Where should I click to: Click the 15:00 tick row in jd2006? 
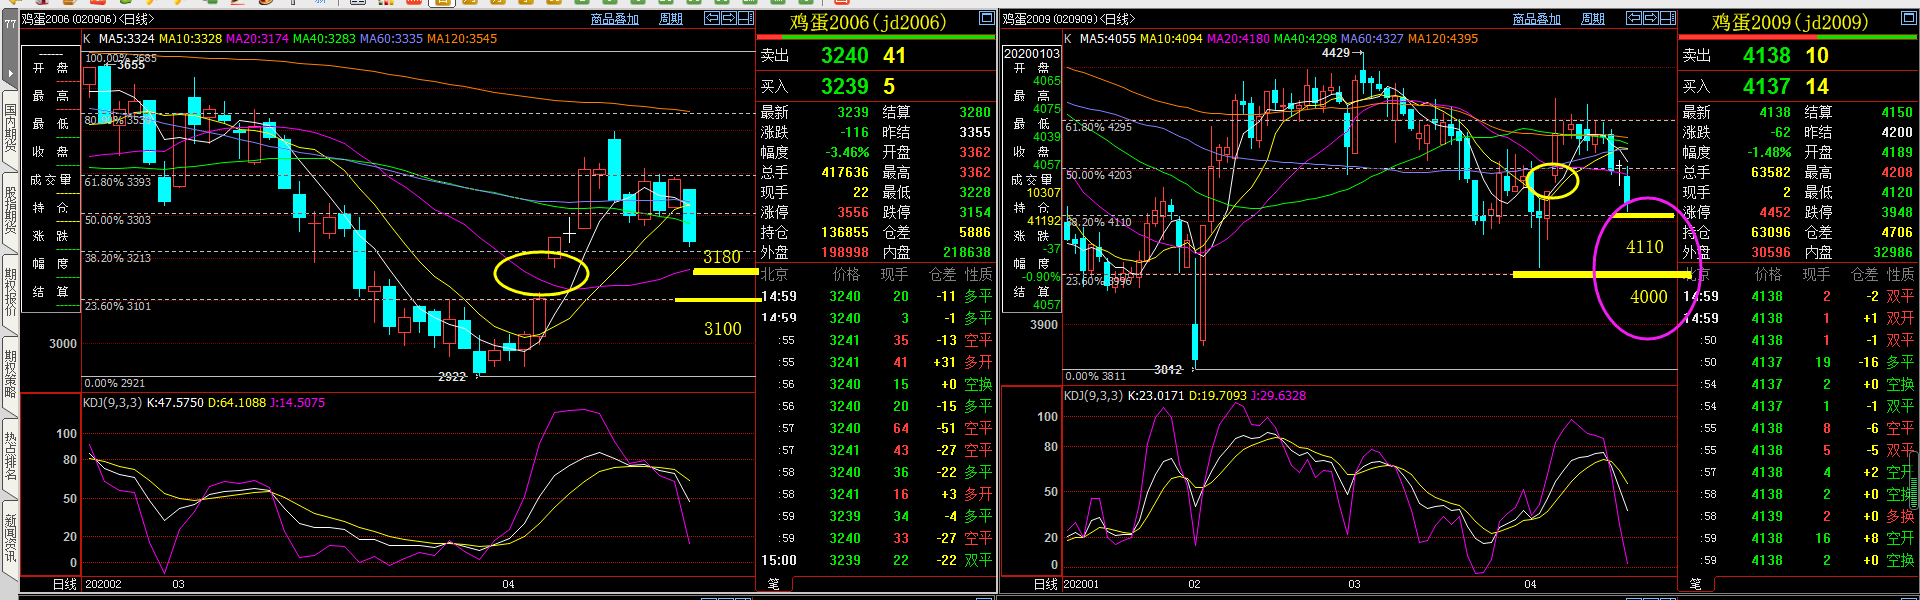point(877,561)
